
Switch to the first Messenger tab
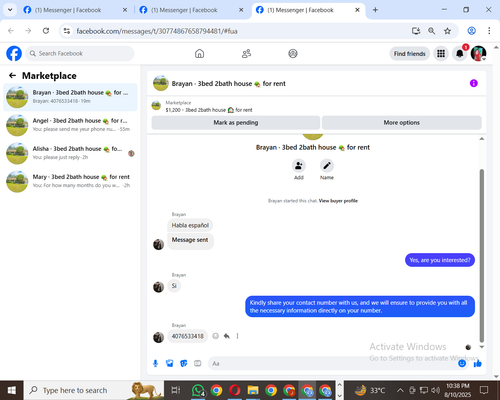pos(74,10)
